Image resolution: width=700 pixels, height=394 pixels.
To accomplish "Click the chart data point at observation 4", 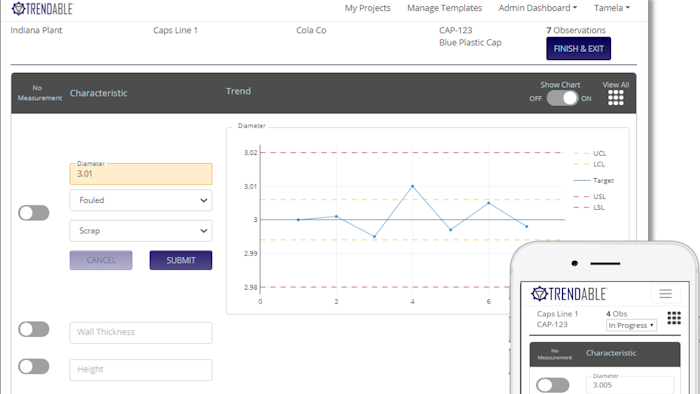I will pos(412,186).
